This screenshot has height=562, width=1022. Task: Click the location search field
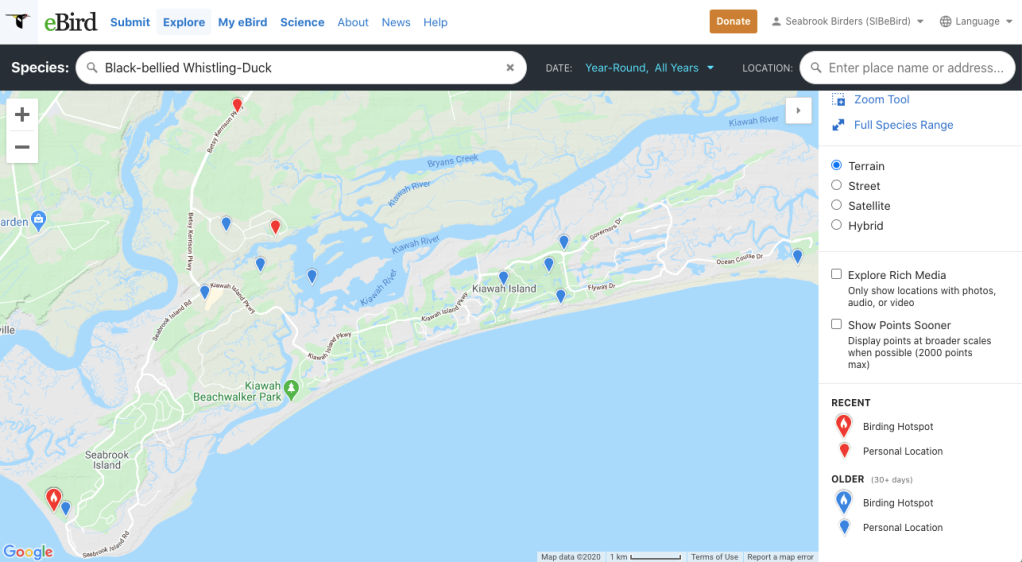point(907,68)
